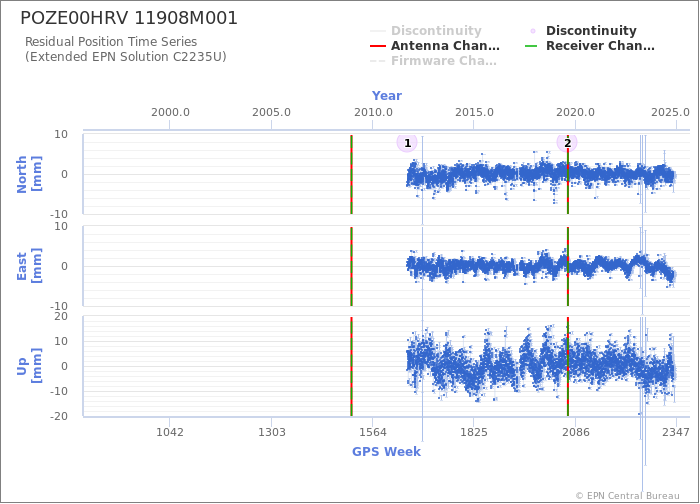The height and width of the screenshot is (504, 700).
Task: Toggle the Receiver Change legend entry
Action: click(590, 46)
